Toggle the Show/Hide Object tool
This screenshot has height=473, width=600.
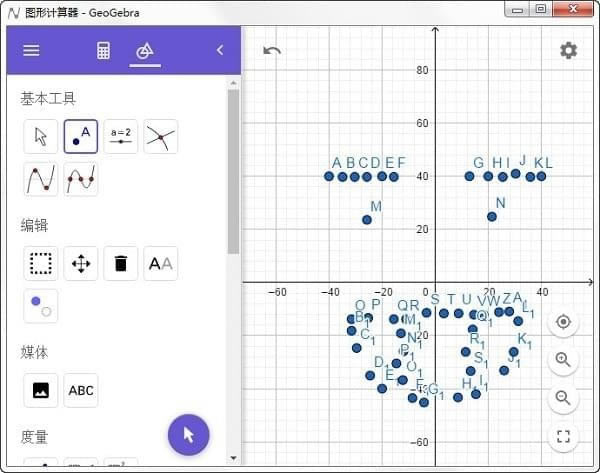pyautogui.click(x=41, y=305)
